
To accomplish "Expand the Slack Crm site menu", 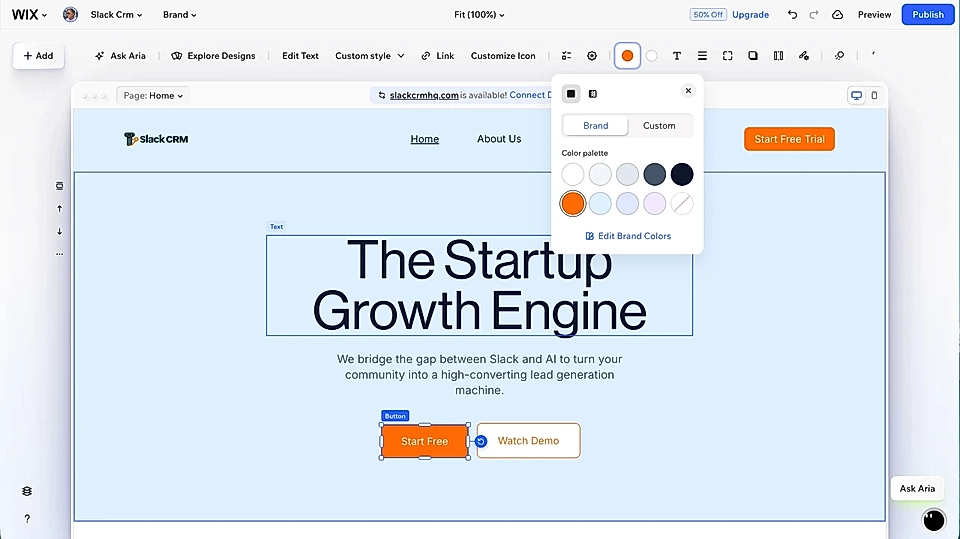I will pyautogui.click(x=116, y=15).
